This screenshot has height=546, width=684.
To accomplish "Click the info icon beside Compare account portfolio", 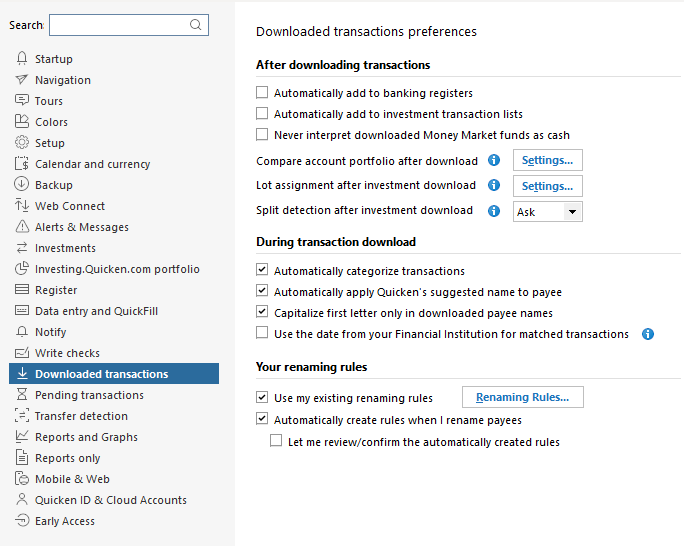I will [494, 161].
